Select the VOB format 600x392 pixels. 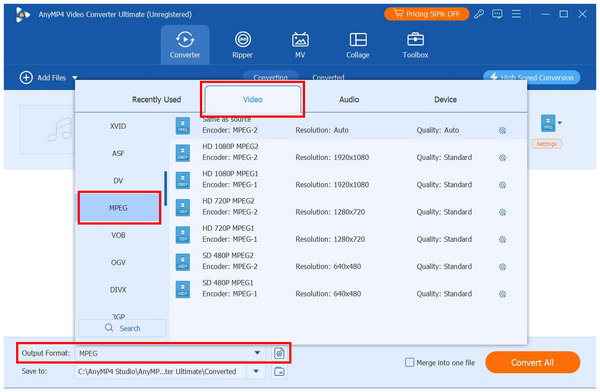tap(118, 235)
